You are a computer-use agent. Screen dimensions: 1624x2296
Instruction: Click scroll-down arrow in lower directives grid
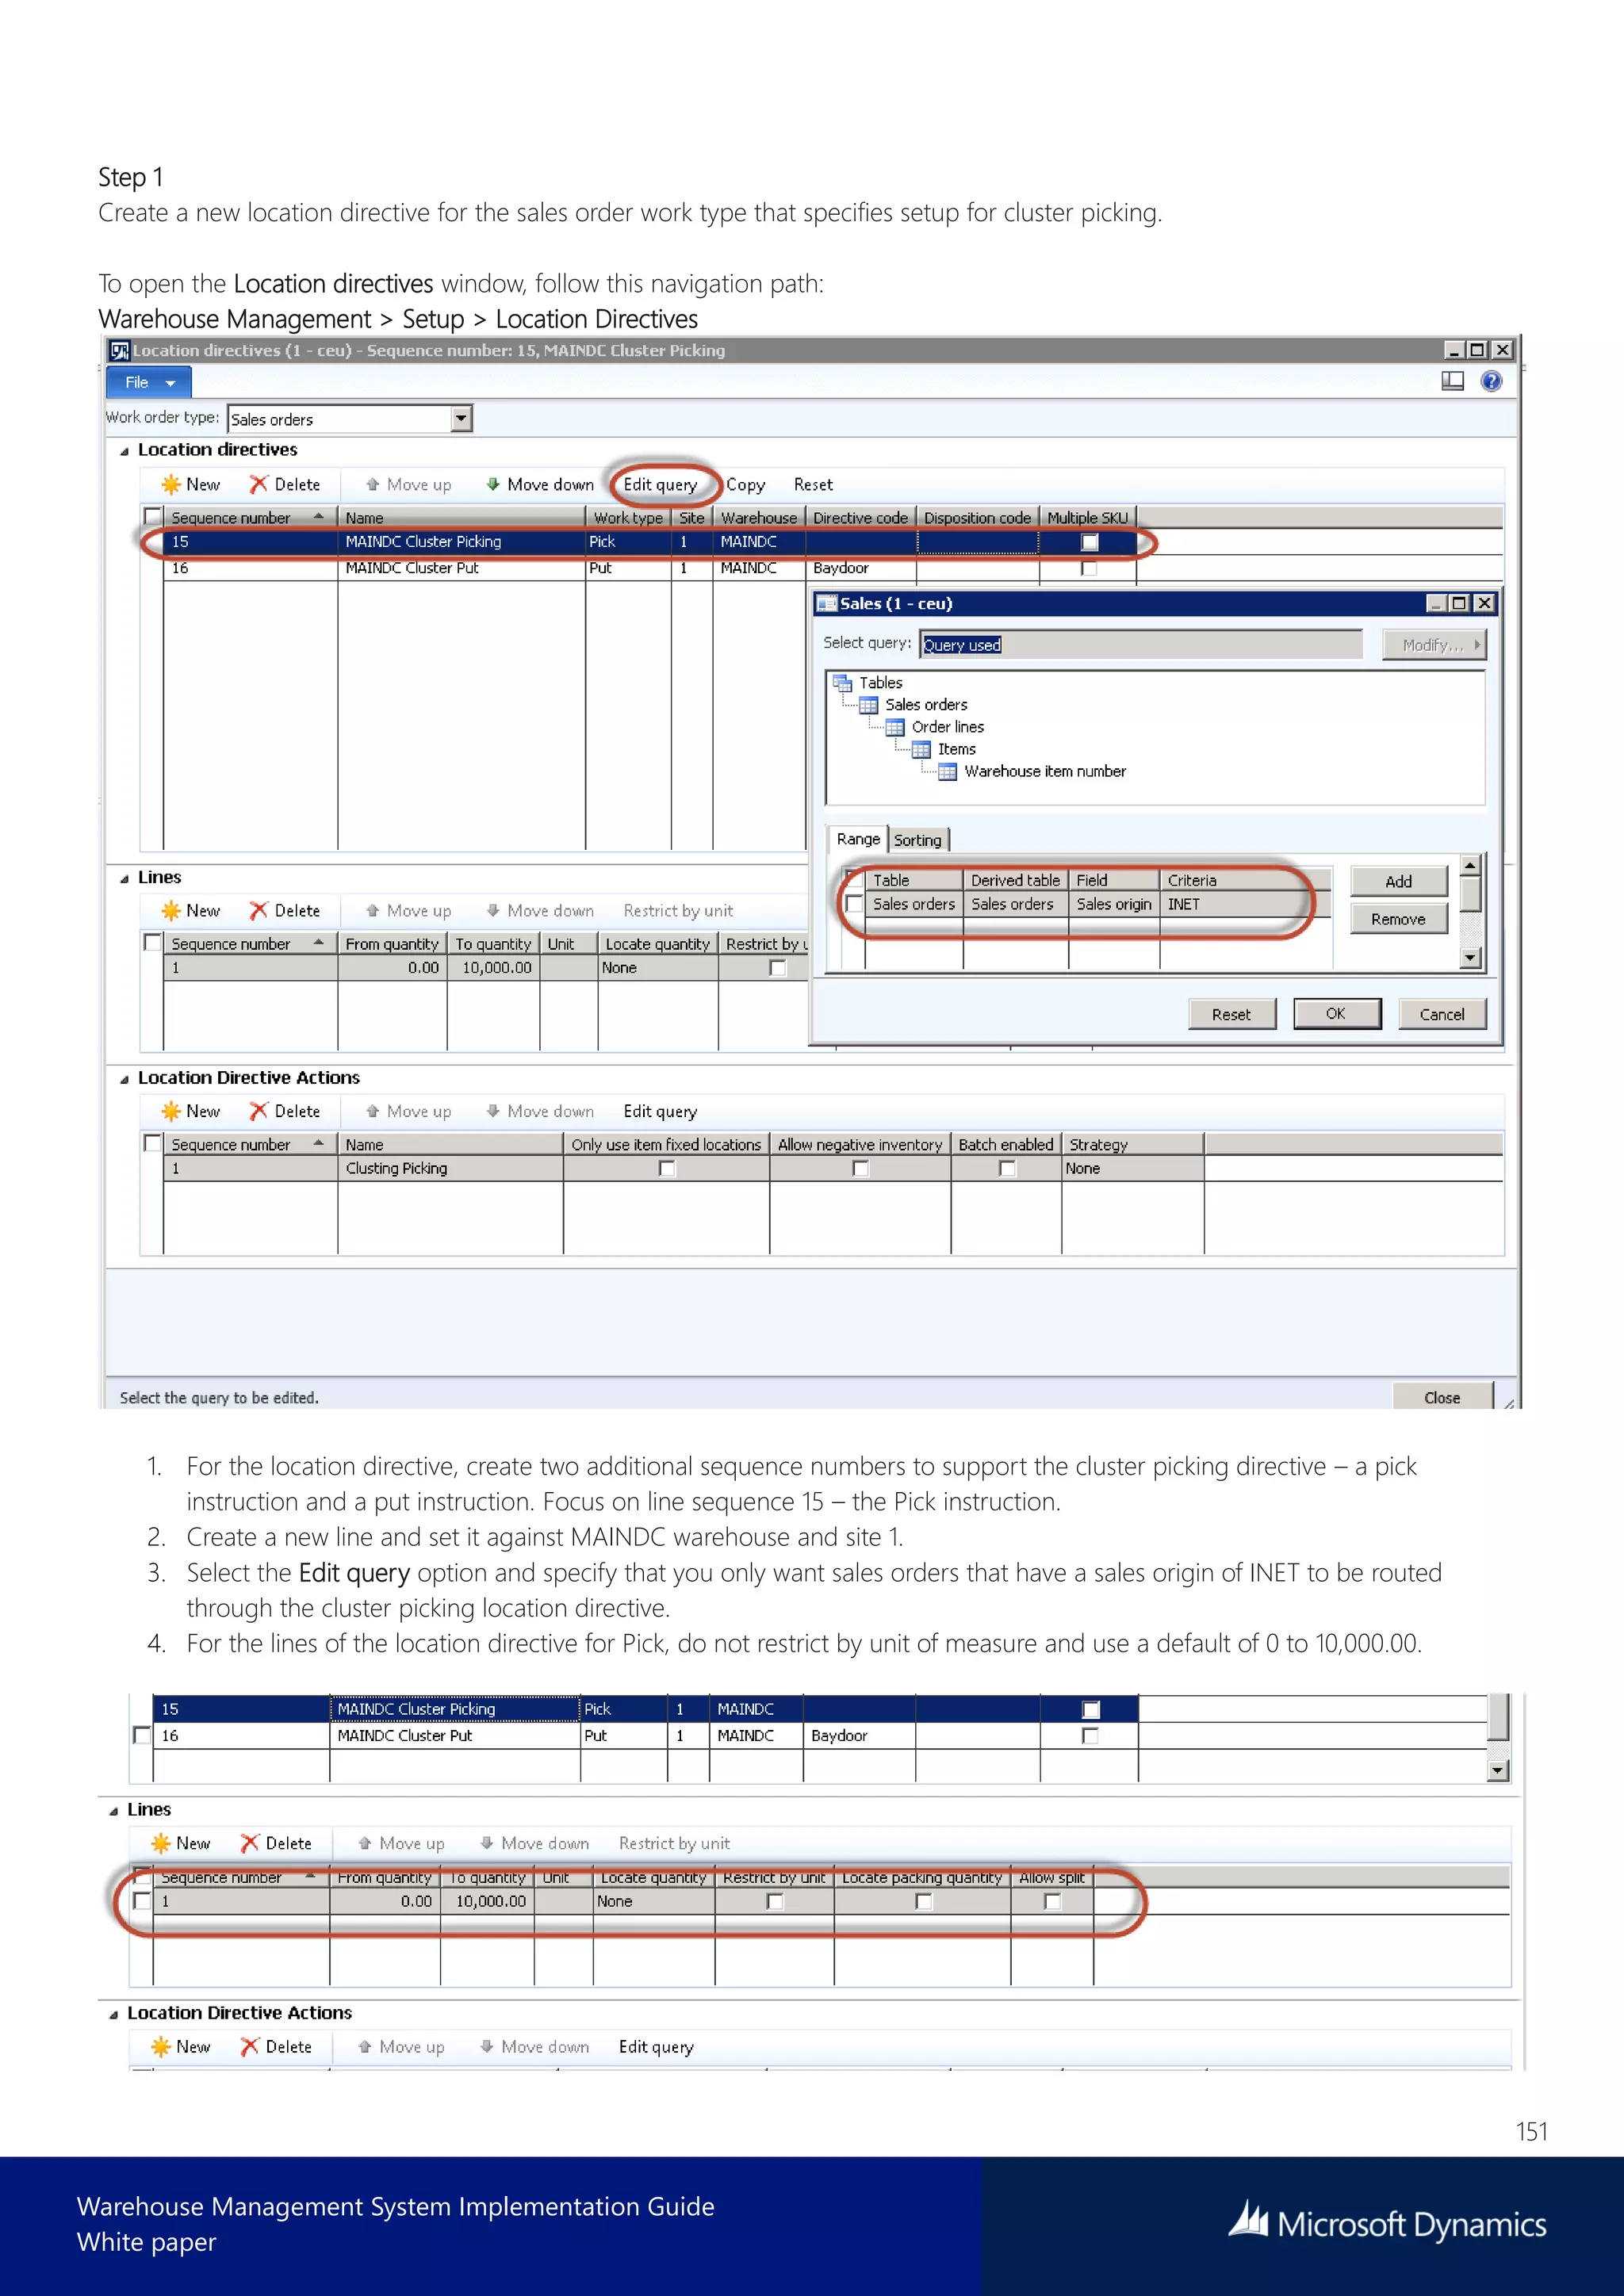[1497, 1770]
